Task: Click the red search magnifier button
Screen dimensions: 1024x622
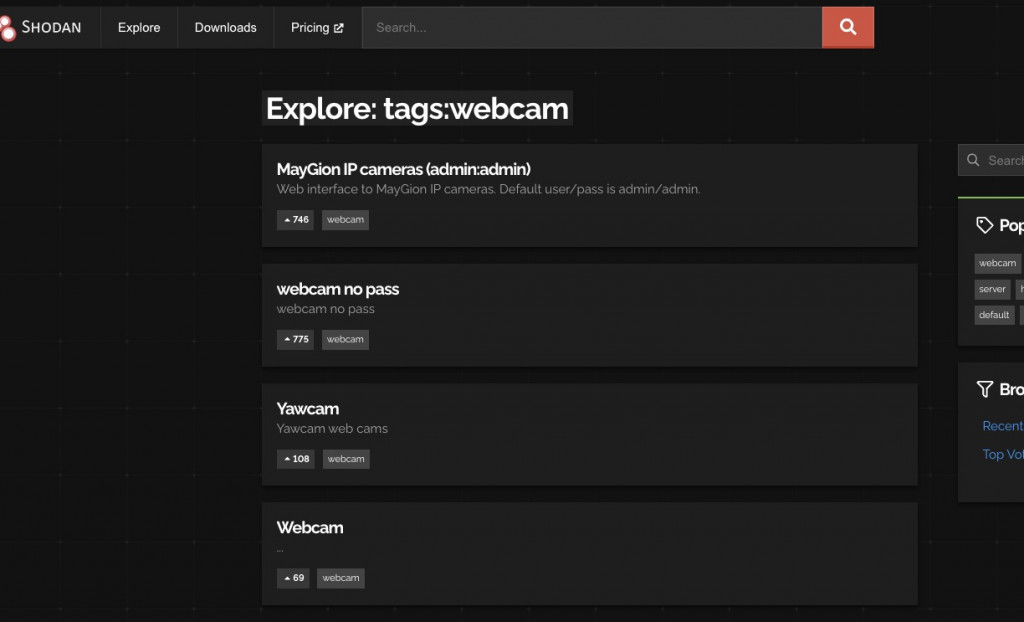Action: pos(848,27)
